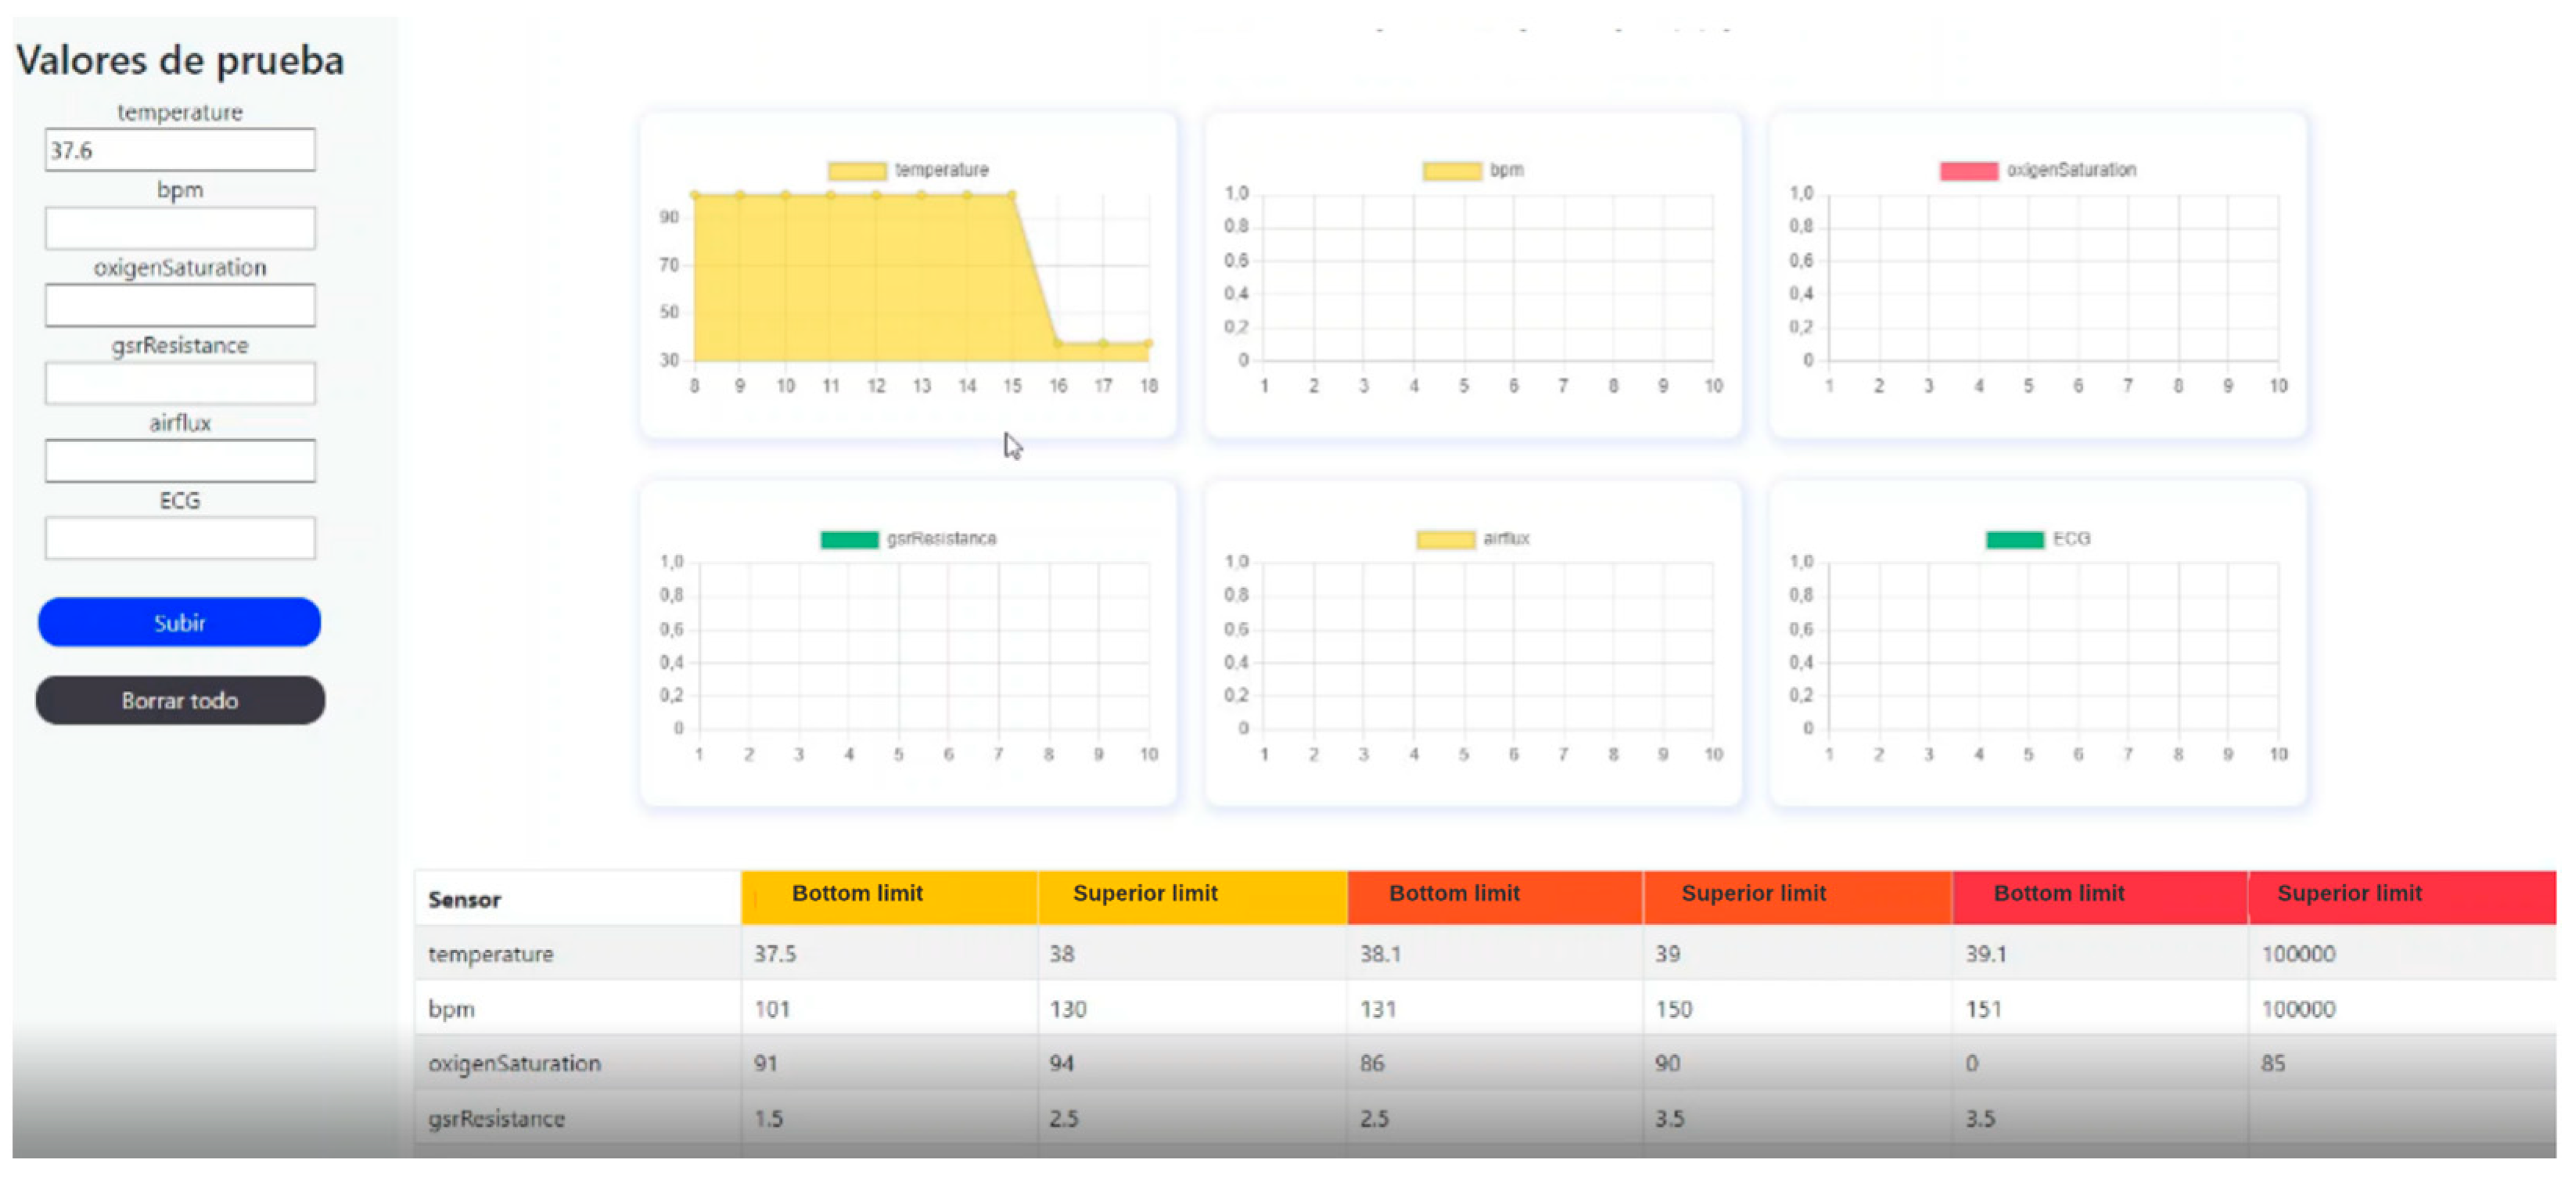2576x1180 pixels.
Task: Click the ECG input field
Action: (180, 538)
